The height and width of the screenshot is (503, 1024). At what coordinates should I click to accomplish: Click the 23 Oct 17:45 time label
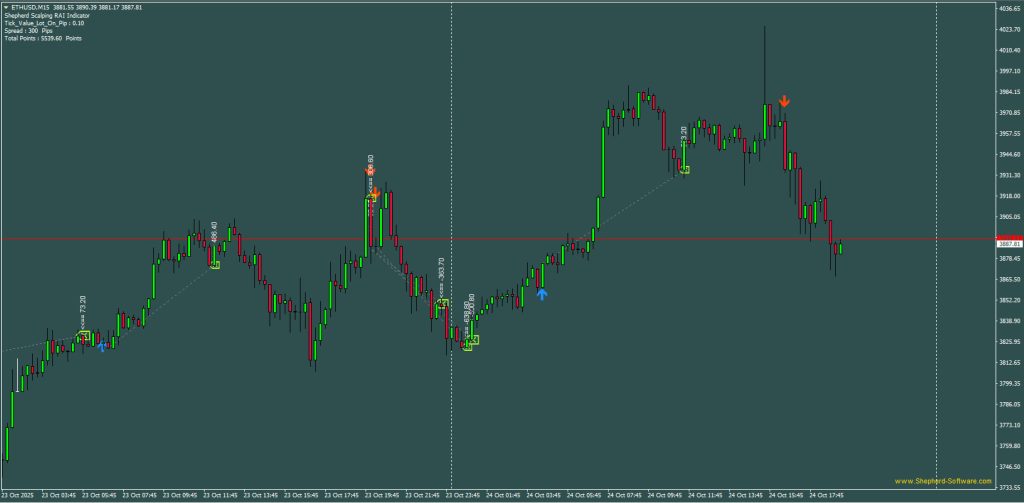pyautogui.click(x=344, y=495)
